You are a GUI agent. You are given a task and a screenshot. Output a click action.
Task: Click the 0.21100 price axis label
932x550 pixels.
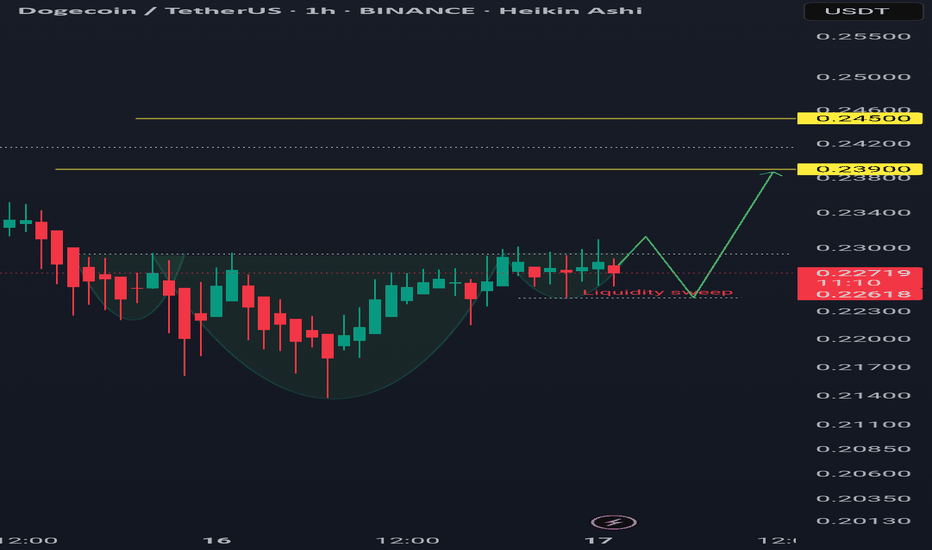[864, 425]
